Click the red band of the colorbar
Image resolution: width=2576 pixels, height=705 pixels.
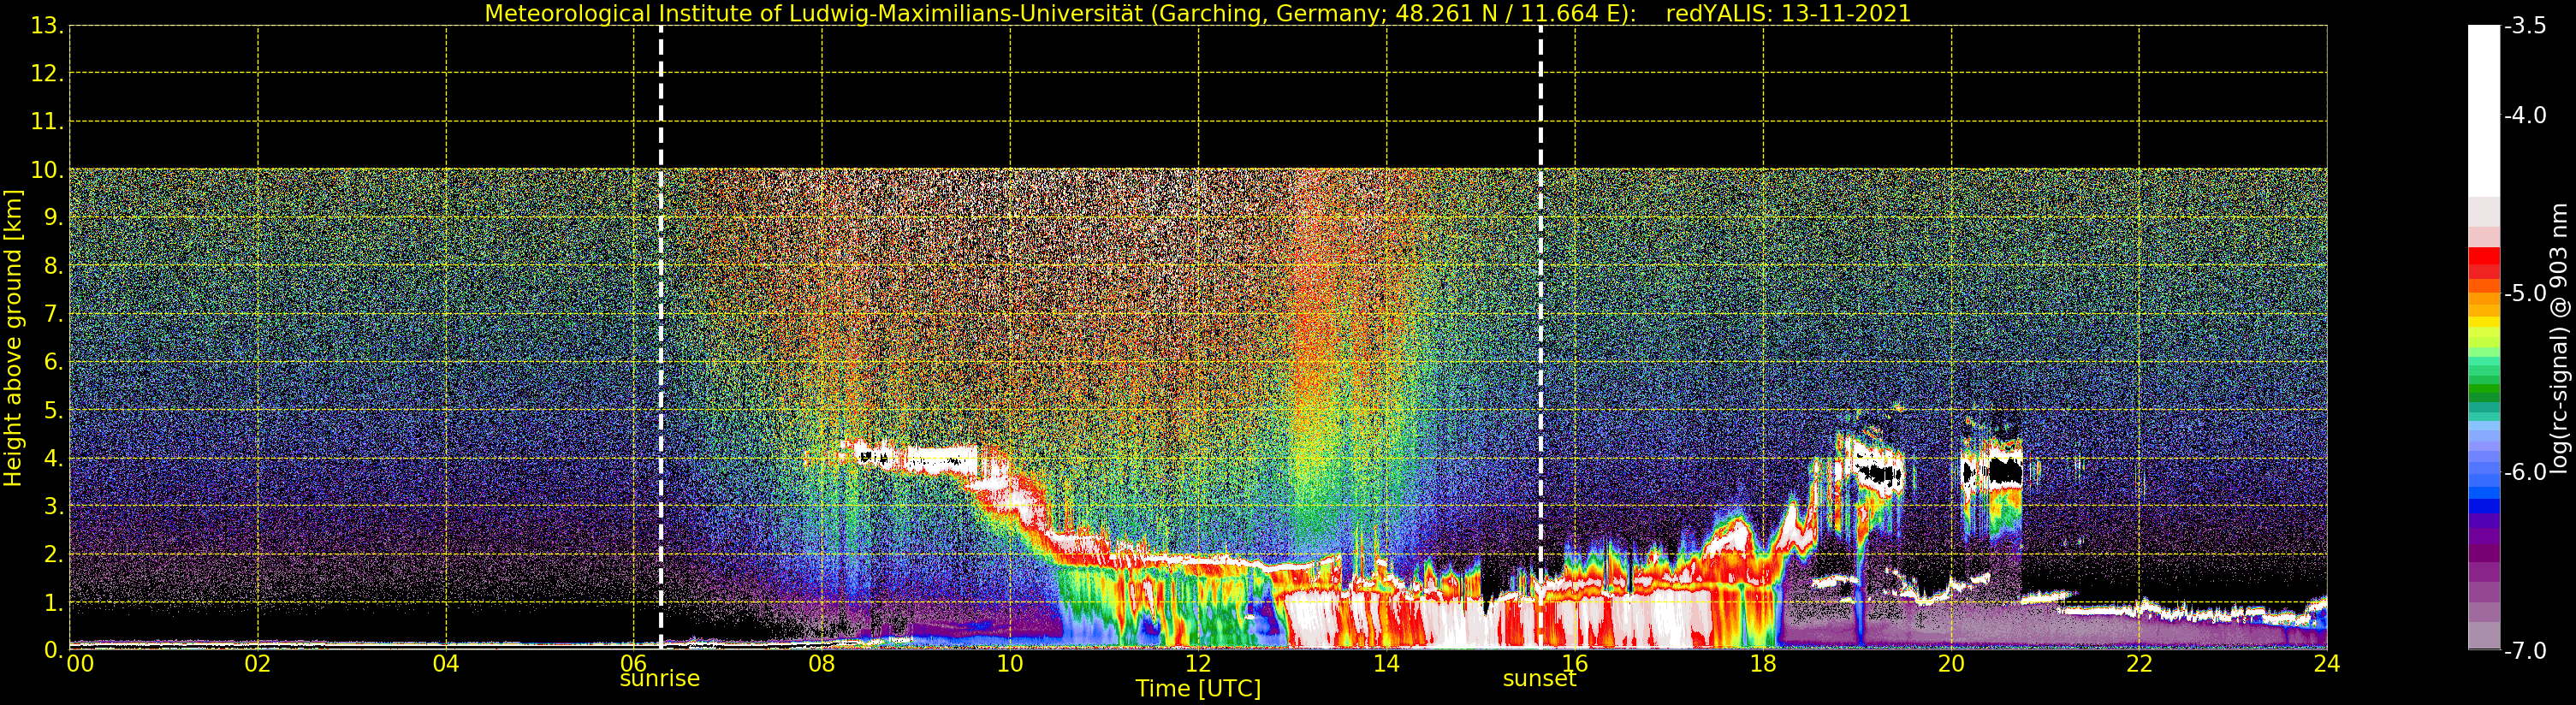pos(2483,263)
